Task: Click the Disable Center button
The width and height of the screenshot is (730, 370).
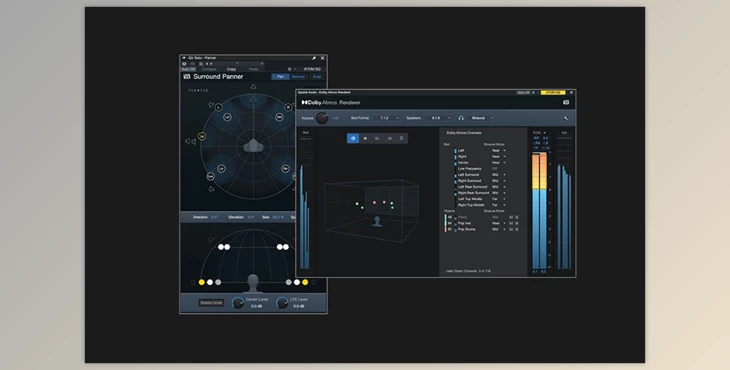Action: 211,303
